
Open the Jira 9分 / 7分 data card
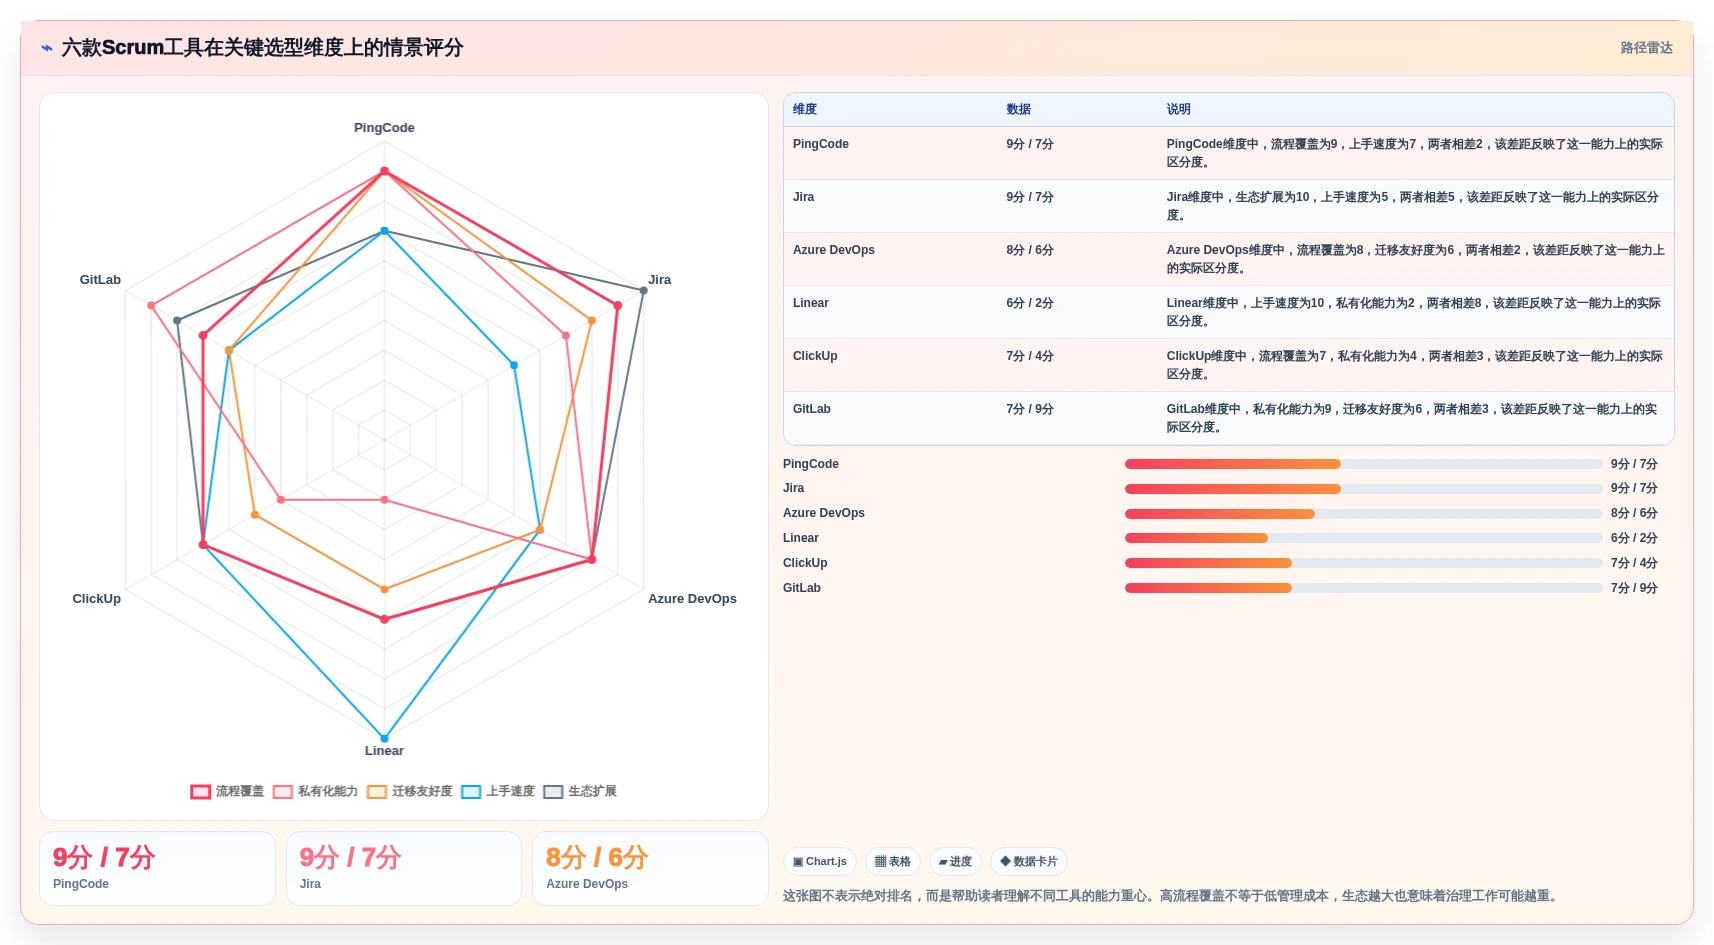pos(404,869)
